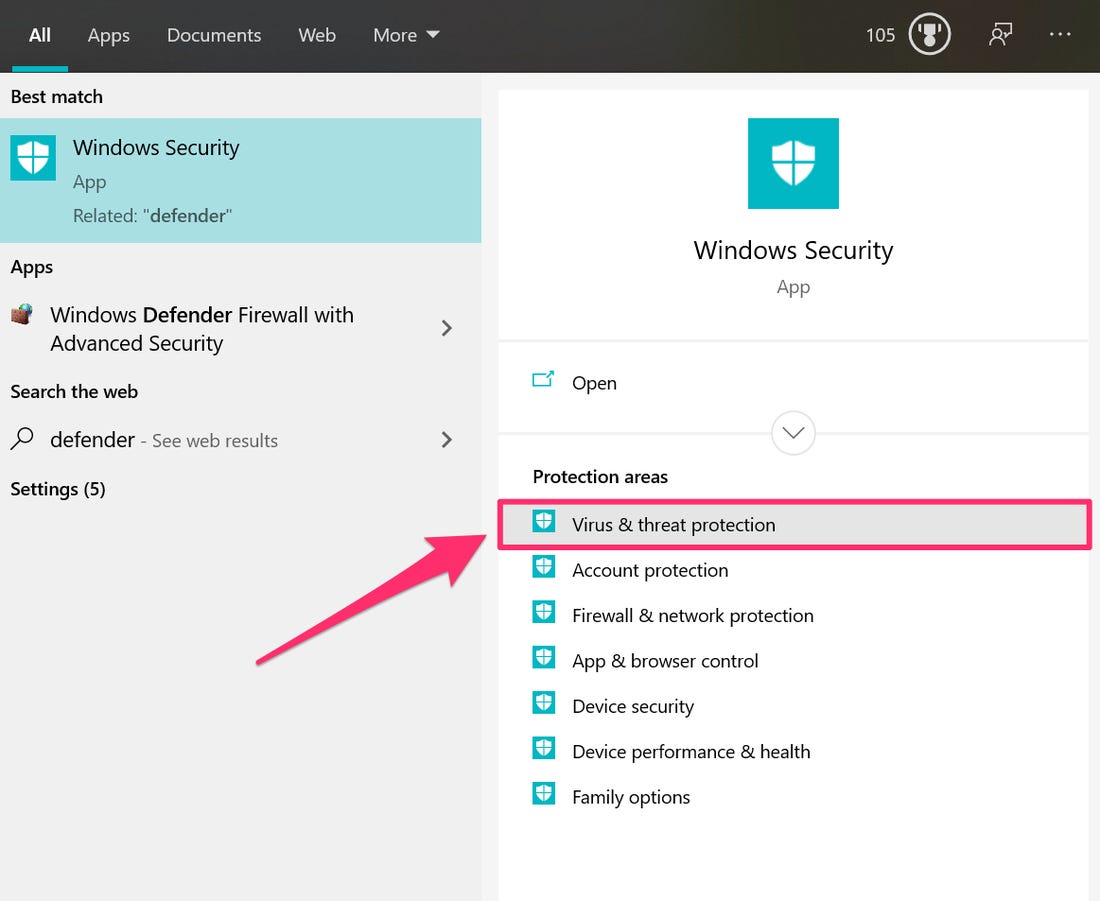Open Account protection
1100x901 pixels.
[793, 570]
